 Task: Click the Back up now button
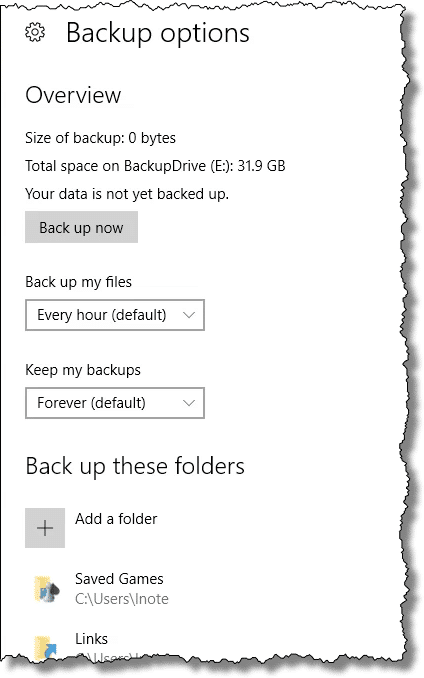coord(81,227)
